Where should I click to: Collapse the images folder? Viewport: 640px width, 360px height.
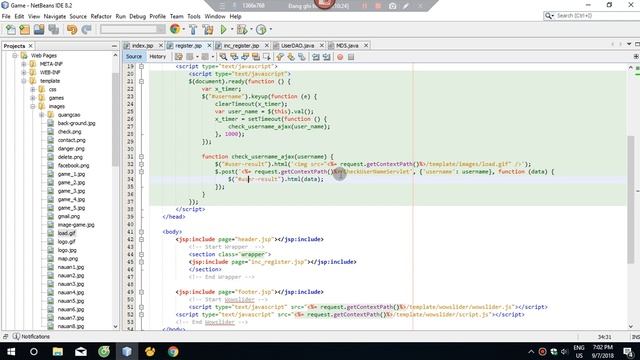[33, 106]
